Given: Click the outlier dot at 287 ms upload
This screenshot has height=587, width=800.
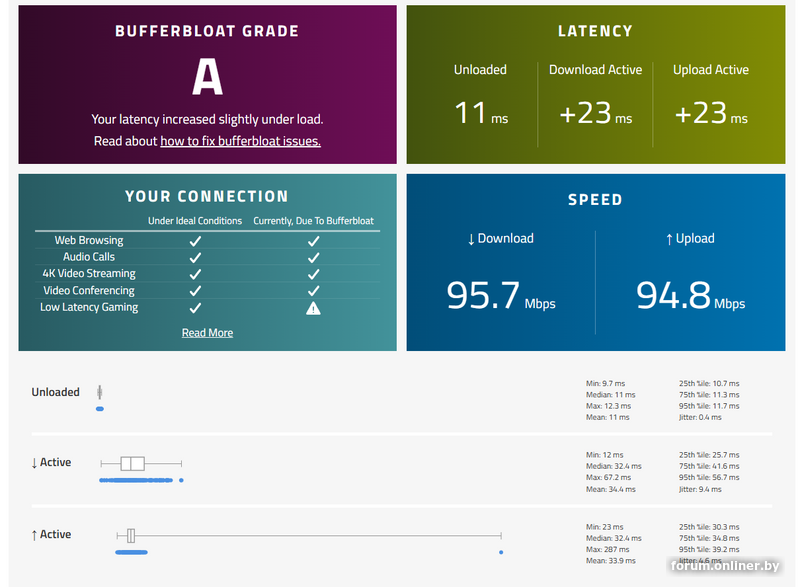Looking at the screenshot, I should tap(501, 552).
